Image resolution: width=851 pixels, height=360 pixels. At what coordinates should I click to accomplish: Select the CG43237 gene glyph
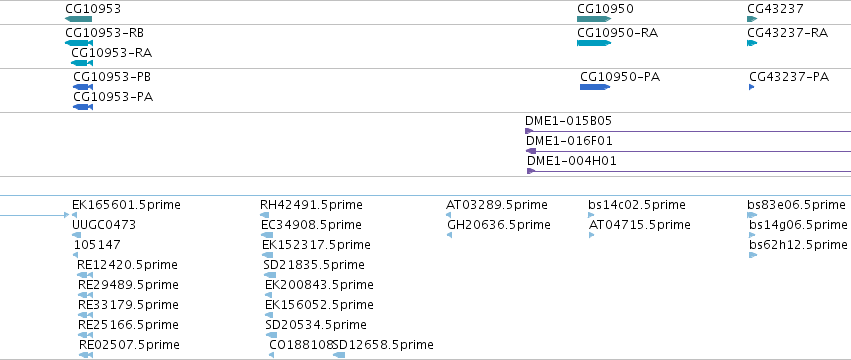click(752, 19)
